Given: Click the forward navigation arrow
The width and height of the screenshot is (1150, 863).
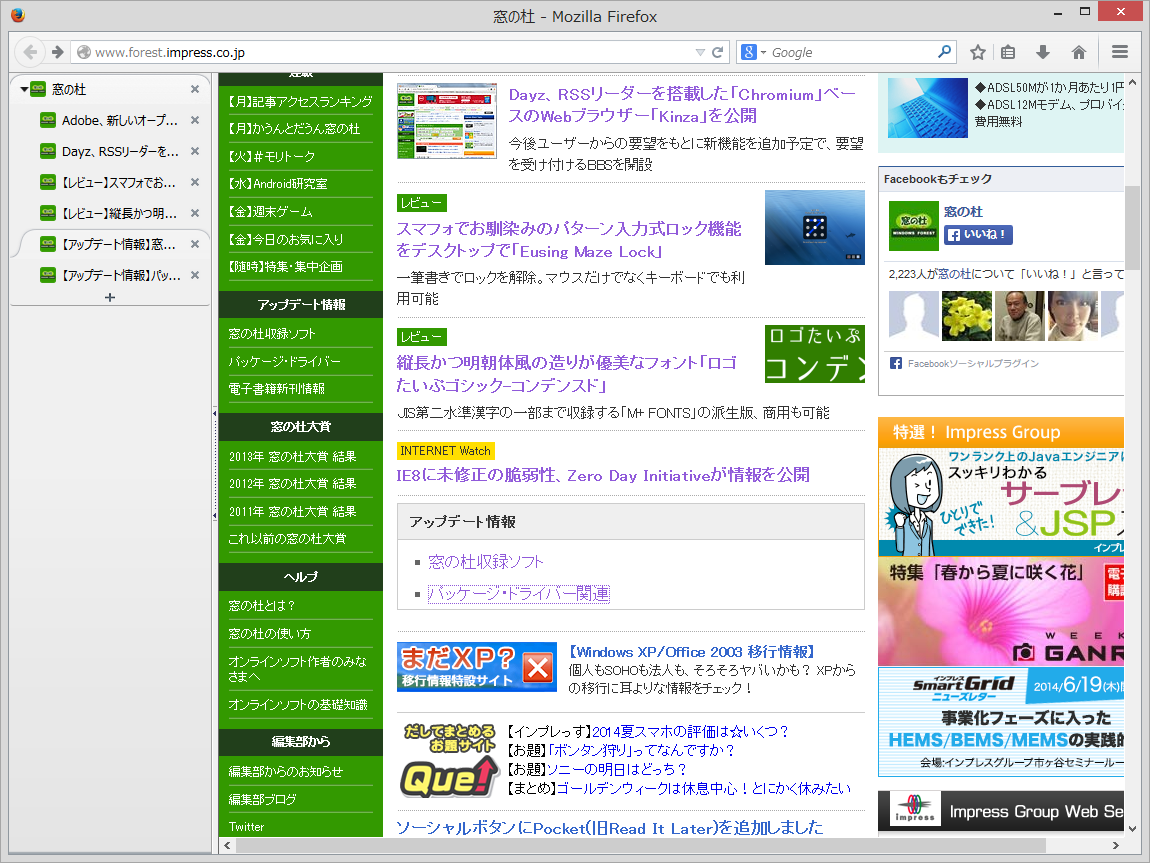Looking at the screenshot, I should [57, 51].
